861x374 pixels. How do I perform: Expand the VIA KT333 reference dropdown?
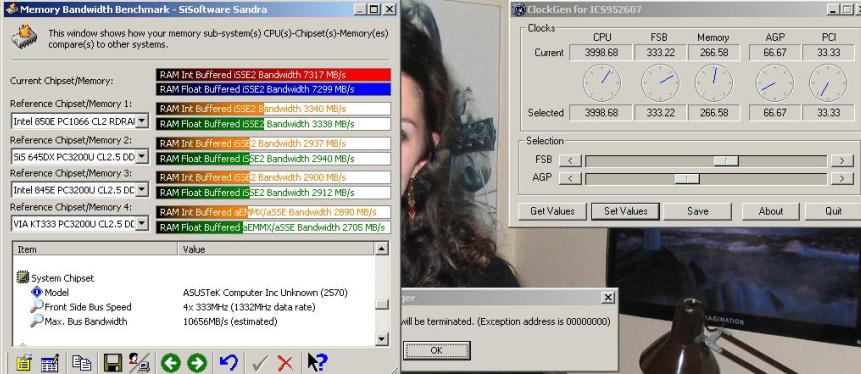tap(142, 224)
